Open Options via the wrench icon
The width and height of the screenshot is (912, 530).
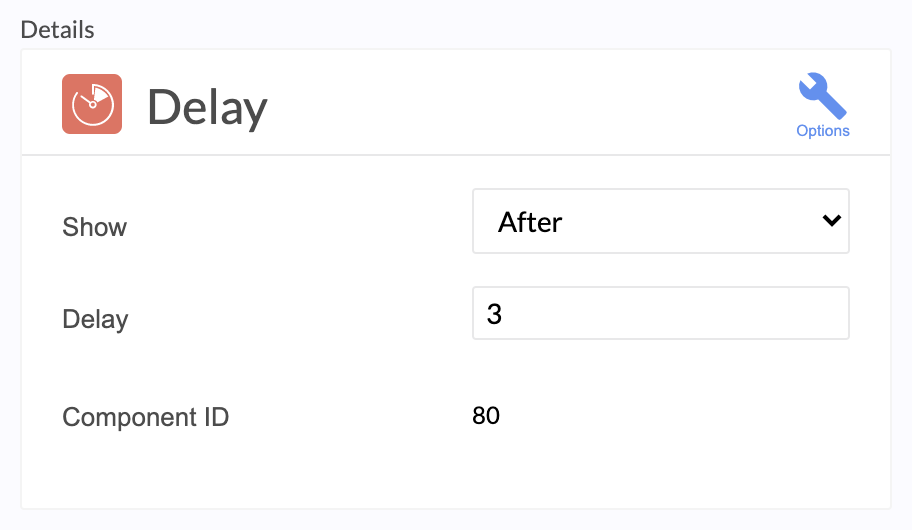(822, 96)
